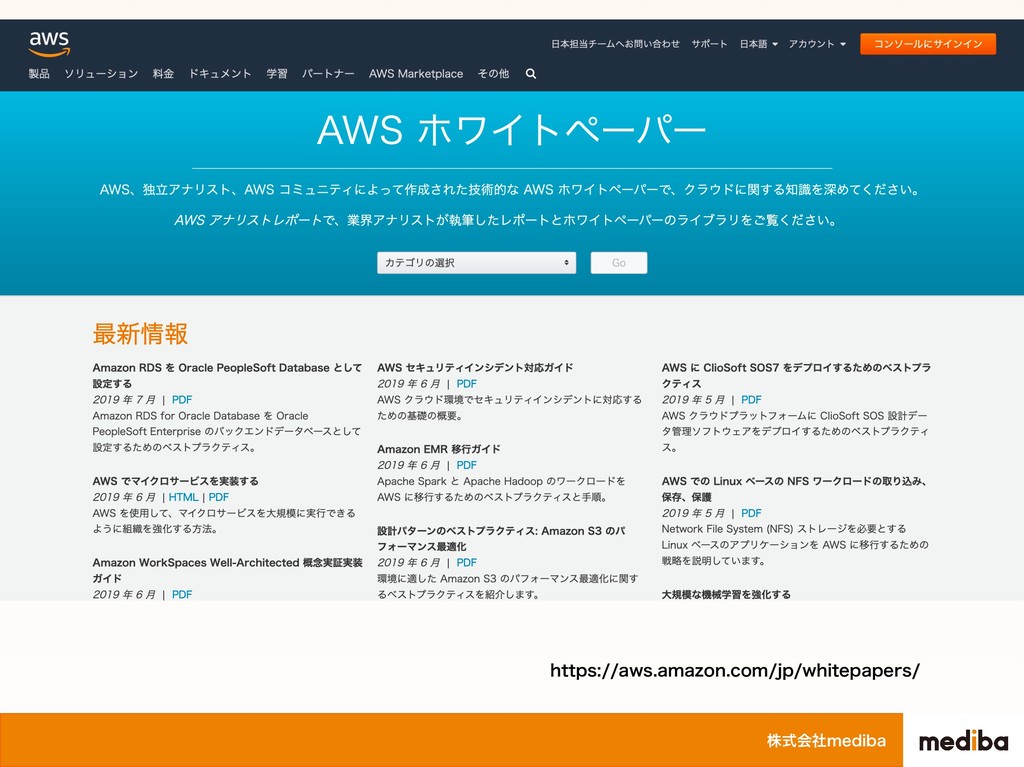1024x767 pixels.
Task: Click the aws.amazon.com/jp/whitepapers URL text
Action: tap(735, 670)
